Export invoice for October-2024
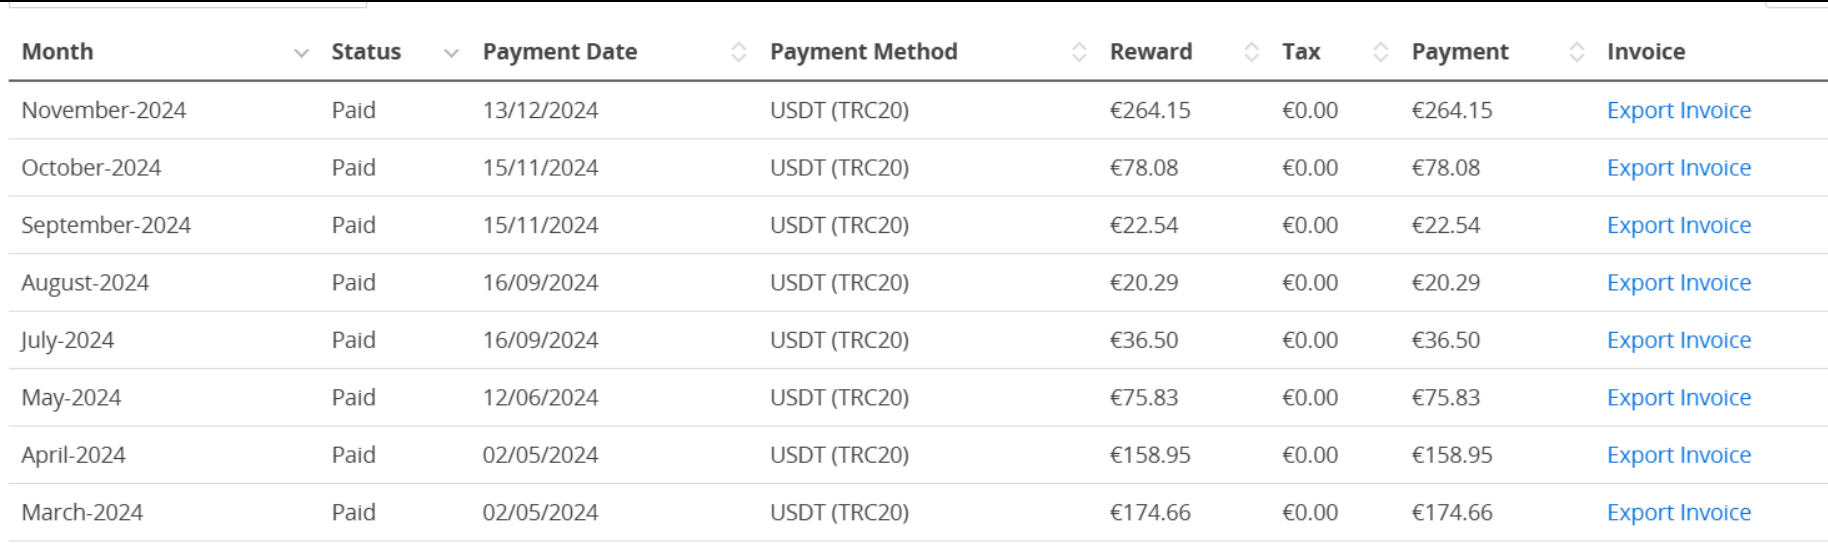This screenshot has height=550, width=1828. tap(1679, 168)
